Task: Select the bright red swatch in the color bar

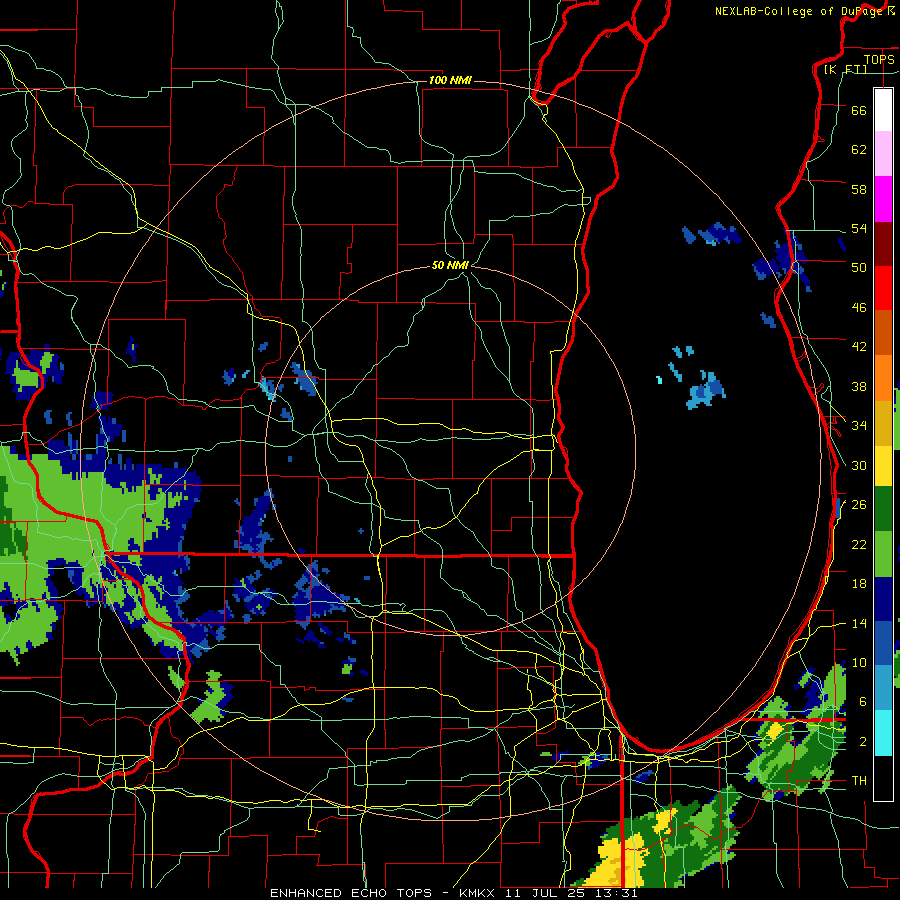Action: coord(883,288)
